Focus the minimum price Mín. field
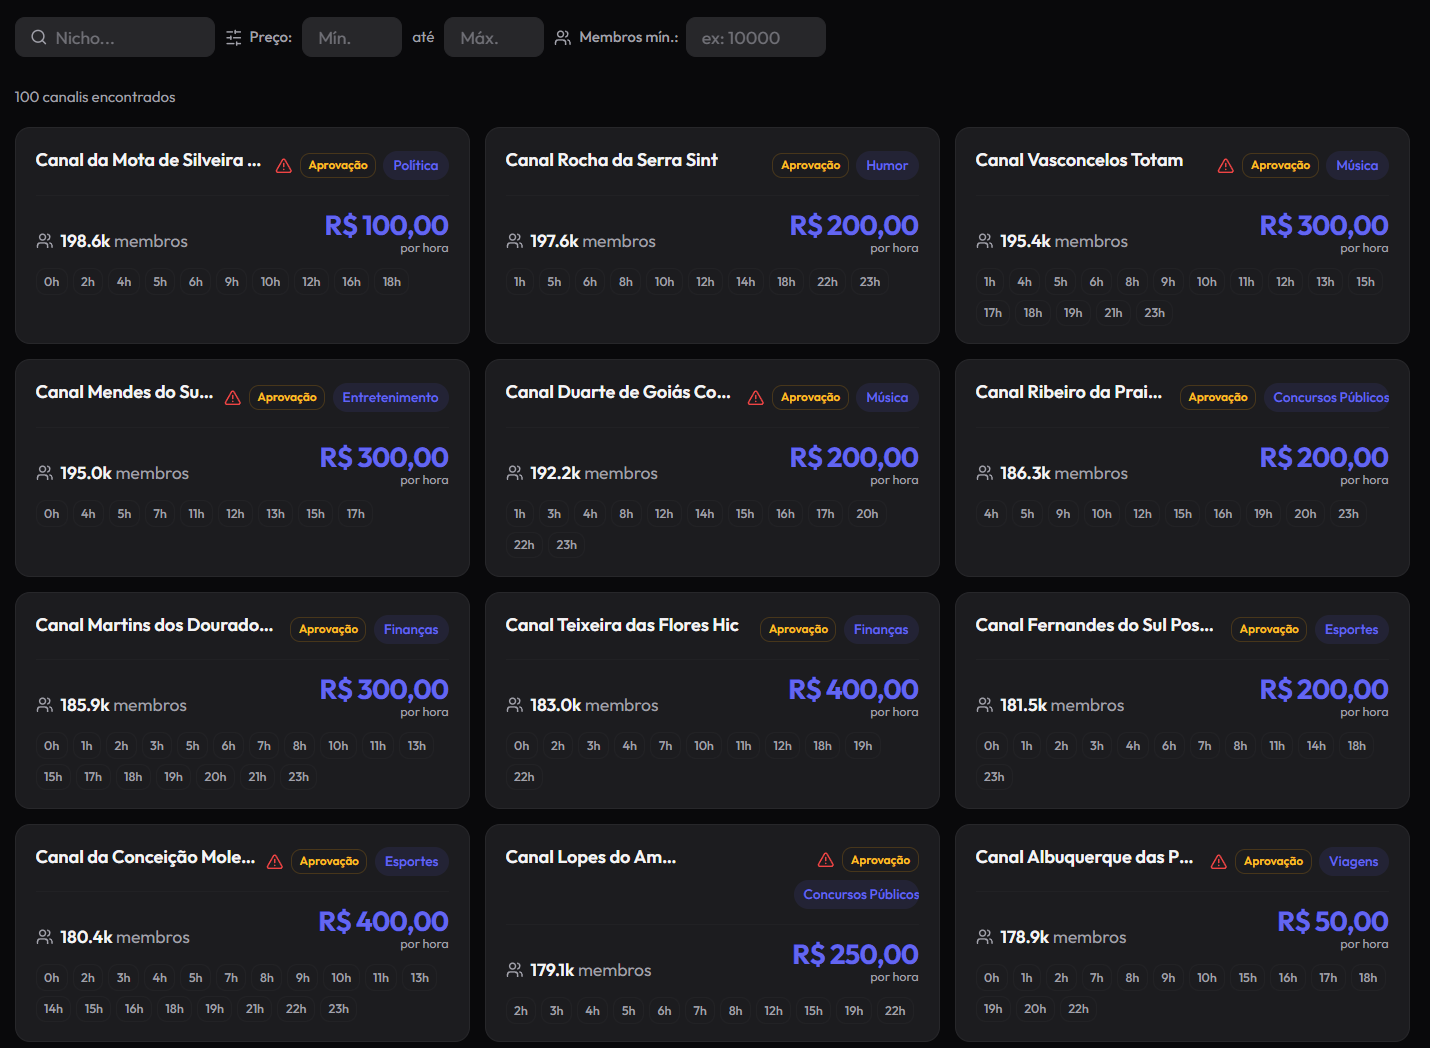1430x1048 pixels. (352, 37)
